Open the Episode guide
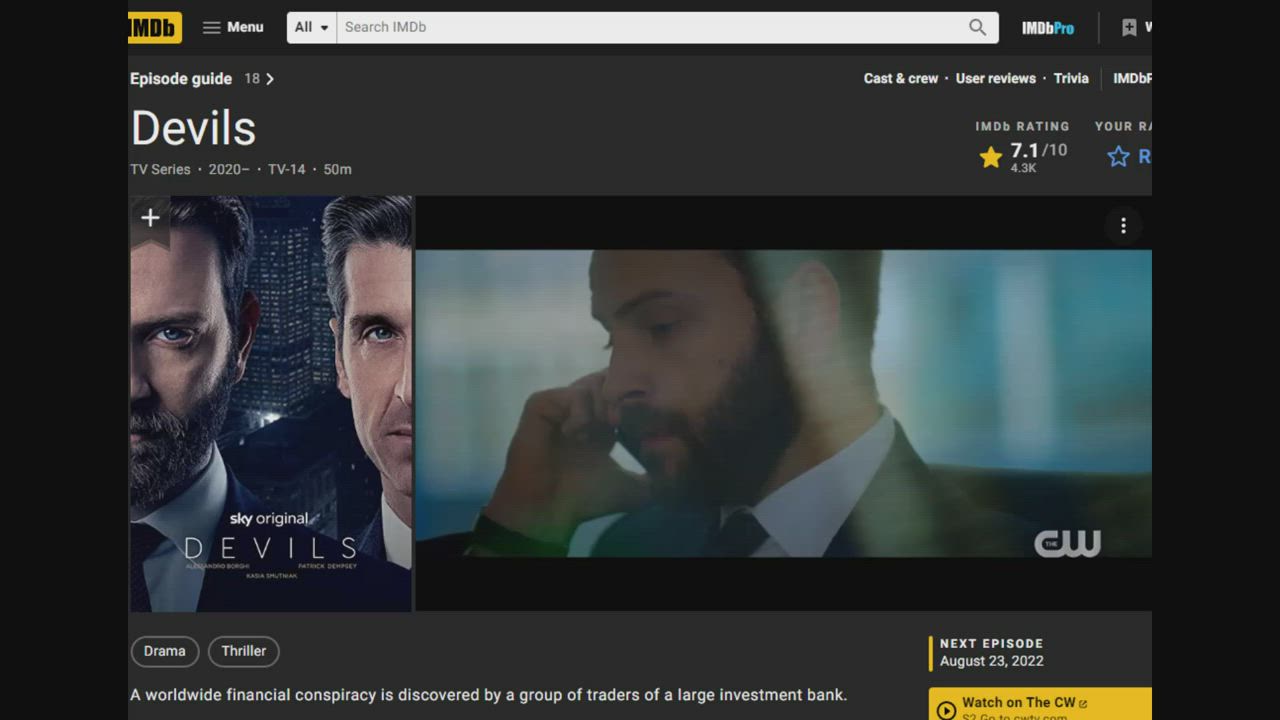Viewport: 1280px width, 720px height. [x=181, y=79]
